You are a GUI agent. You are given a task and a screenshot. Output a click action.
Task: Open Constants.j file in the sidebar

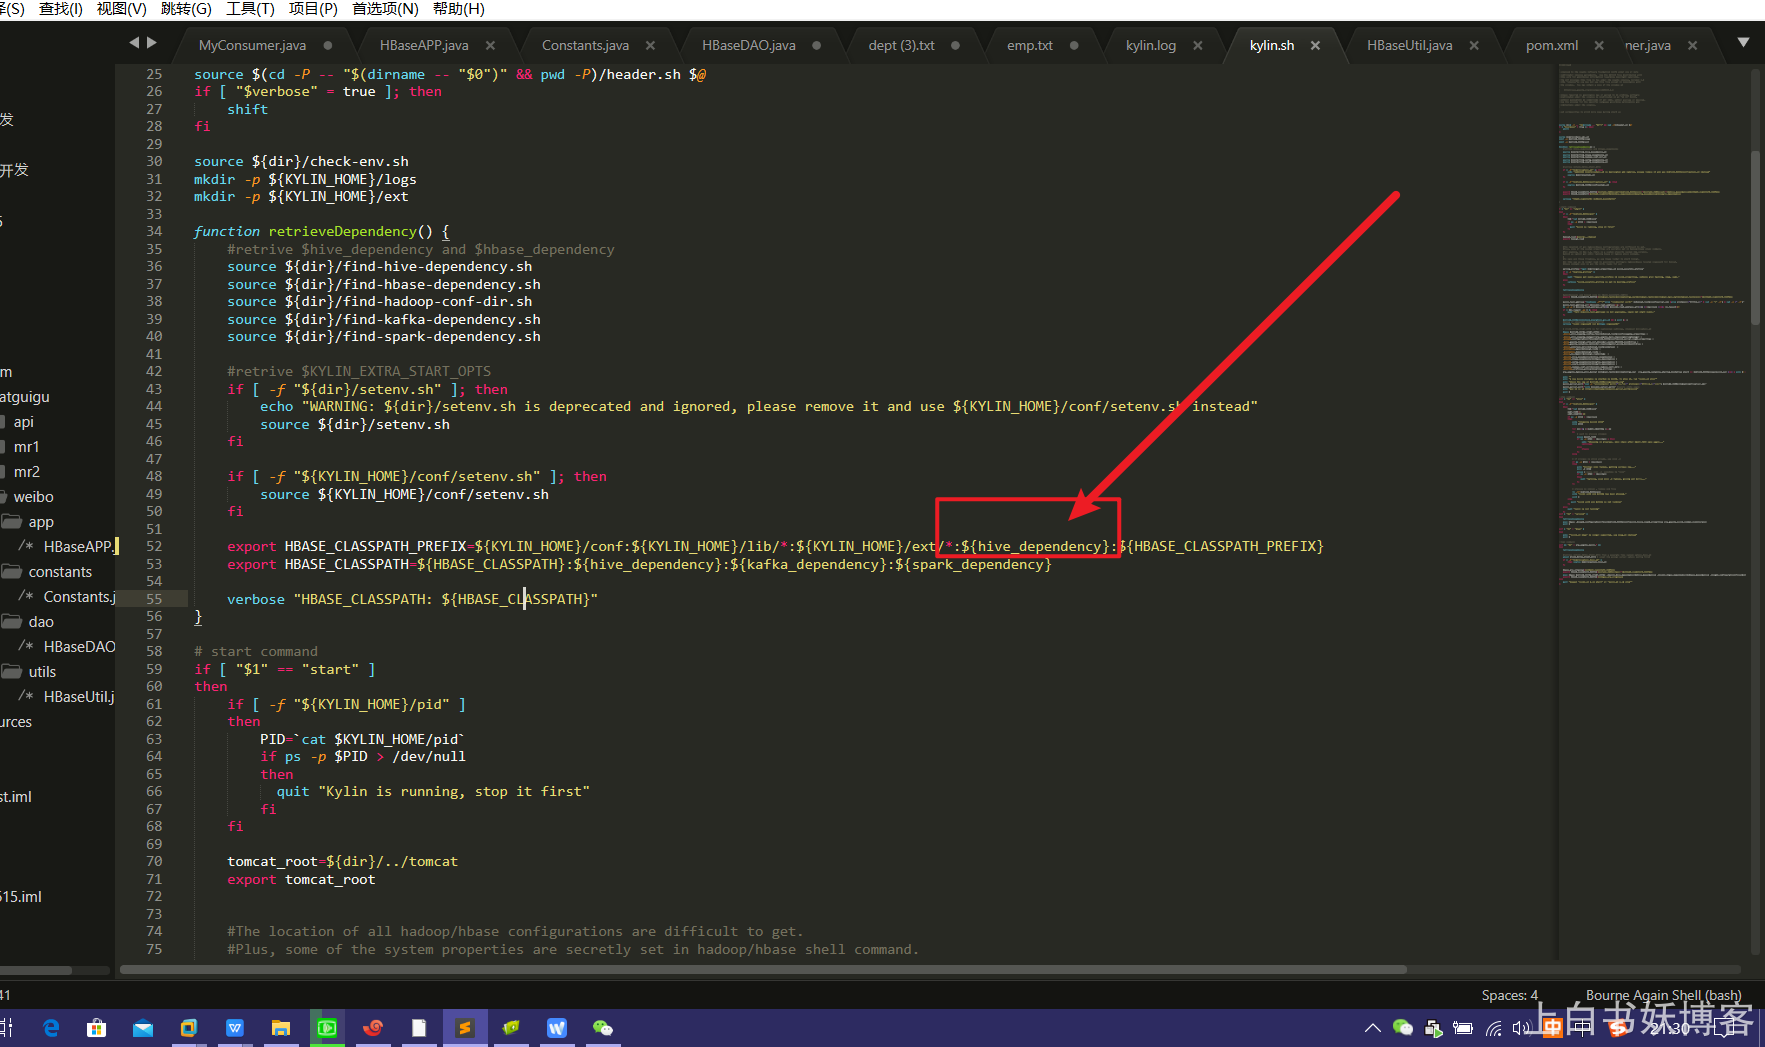point(66,597)
